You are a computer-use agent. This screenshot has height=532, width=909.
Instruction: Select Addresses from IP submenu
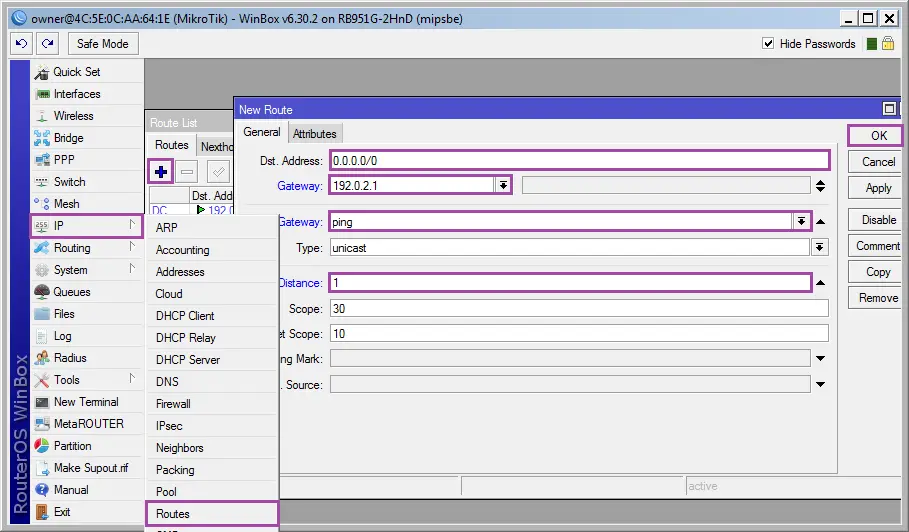click(212, 272)
